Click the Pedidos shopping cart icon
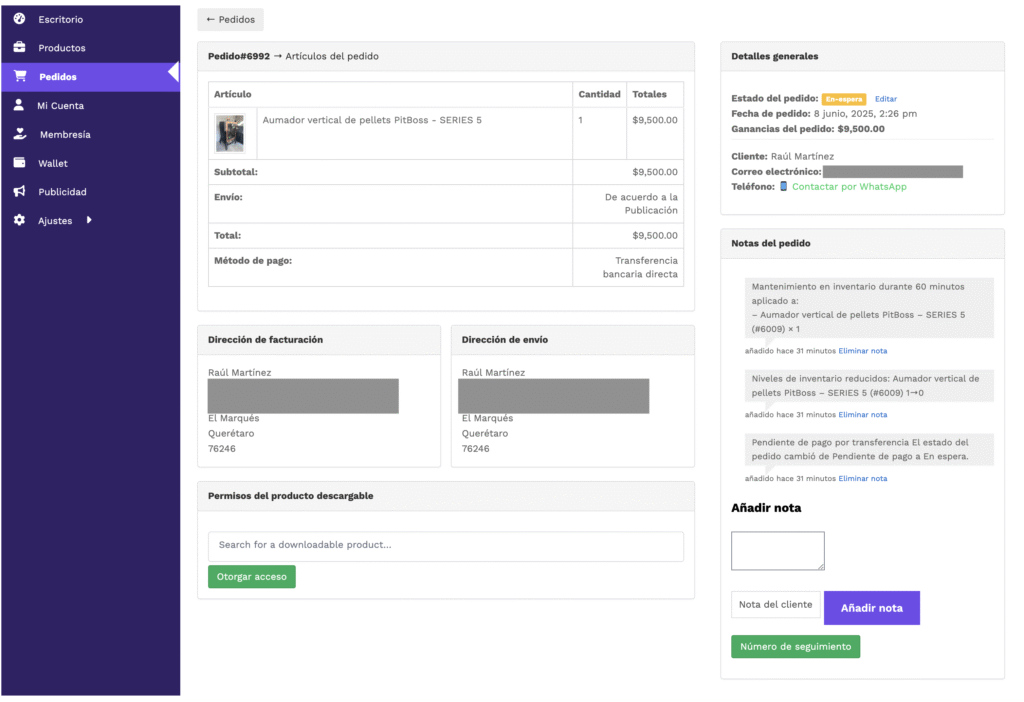Screen dimensions: 1024x702 click(19, 77)
